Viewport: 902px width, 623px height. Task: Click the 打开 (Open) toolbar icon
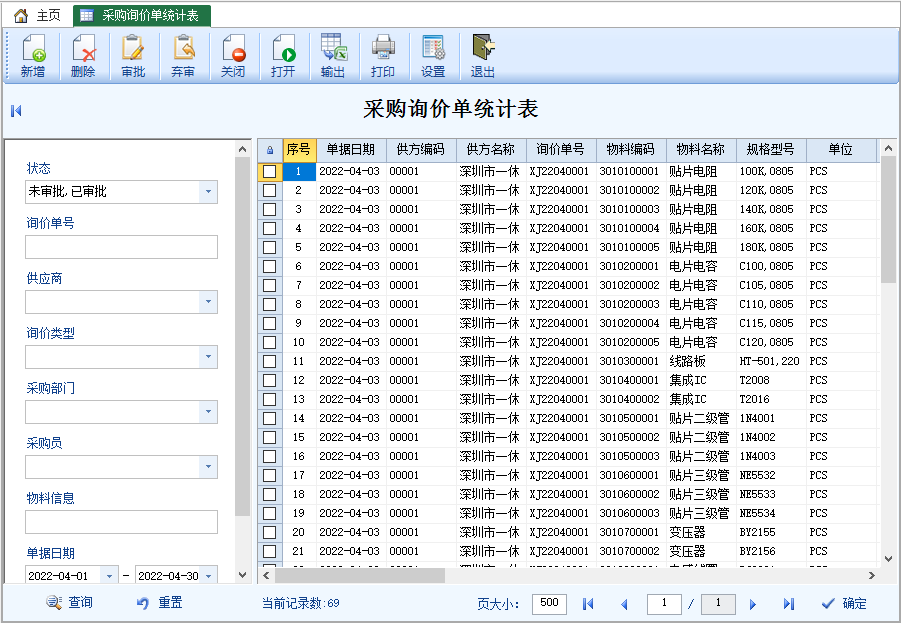(283, 55)
